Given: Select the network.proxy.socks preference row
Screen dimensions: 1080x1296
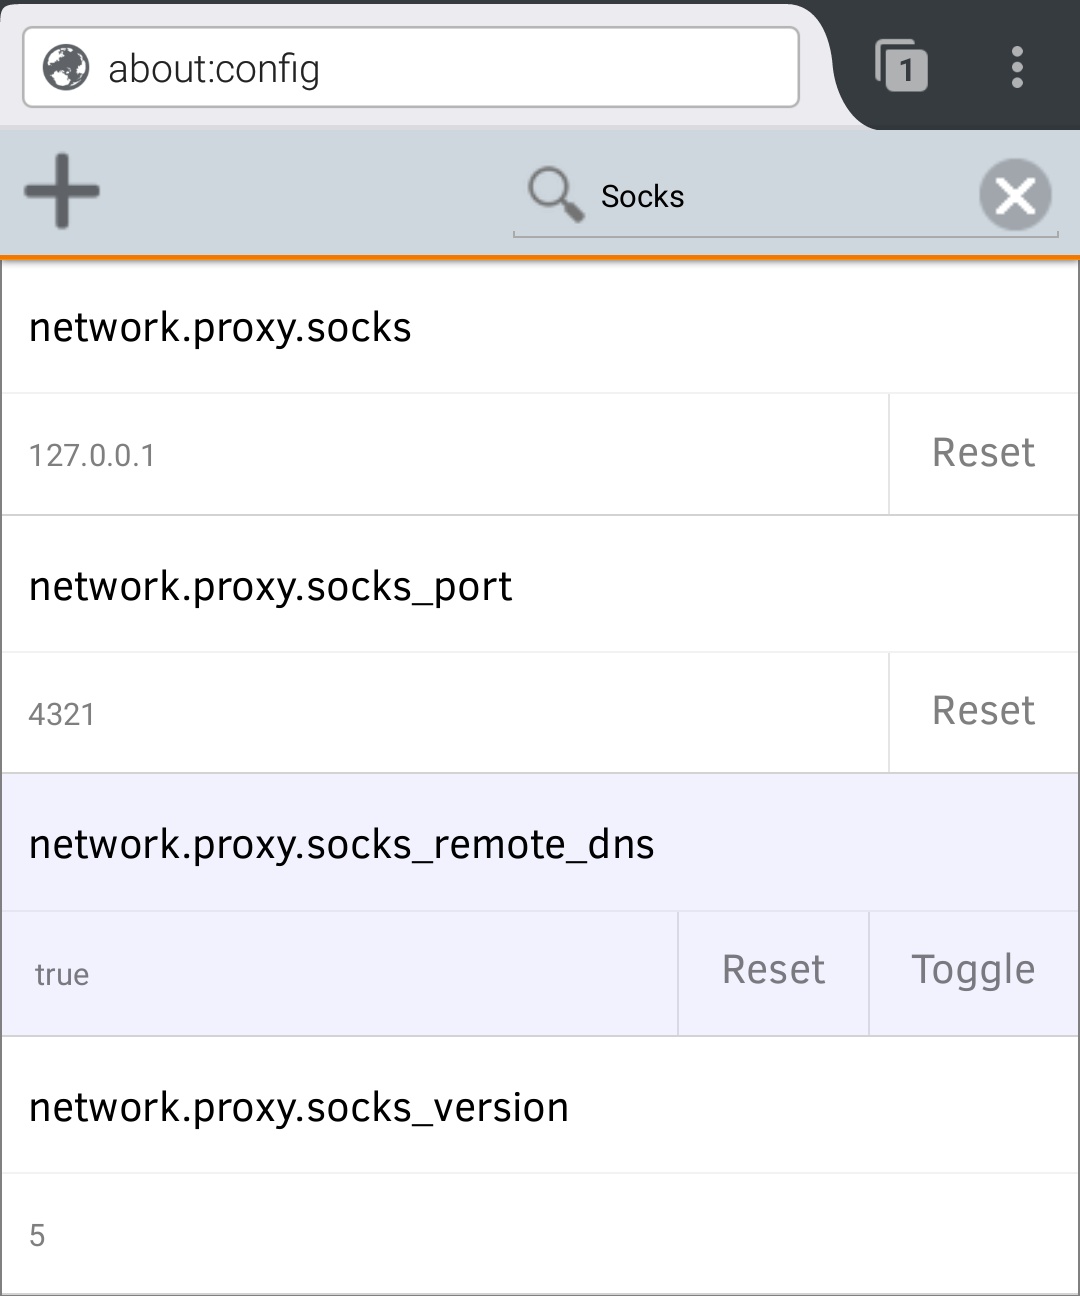Looking at the screenshot, I should click(x=540, y=328).
